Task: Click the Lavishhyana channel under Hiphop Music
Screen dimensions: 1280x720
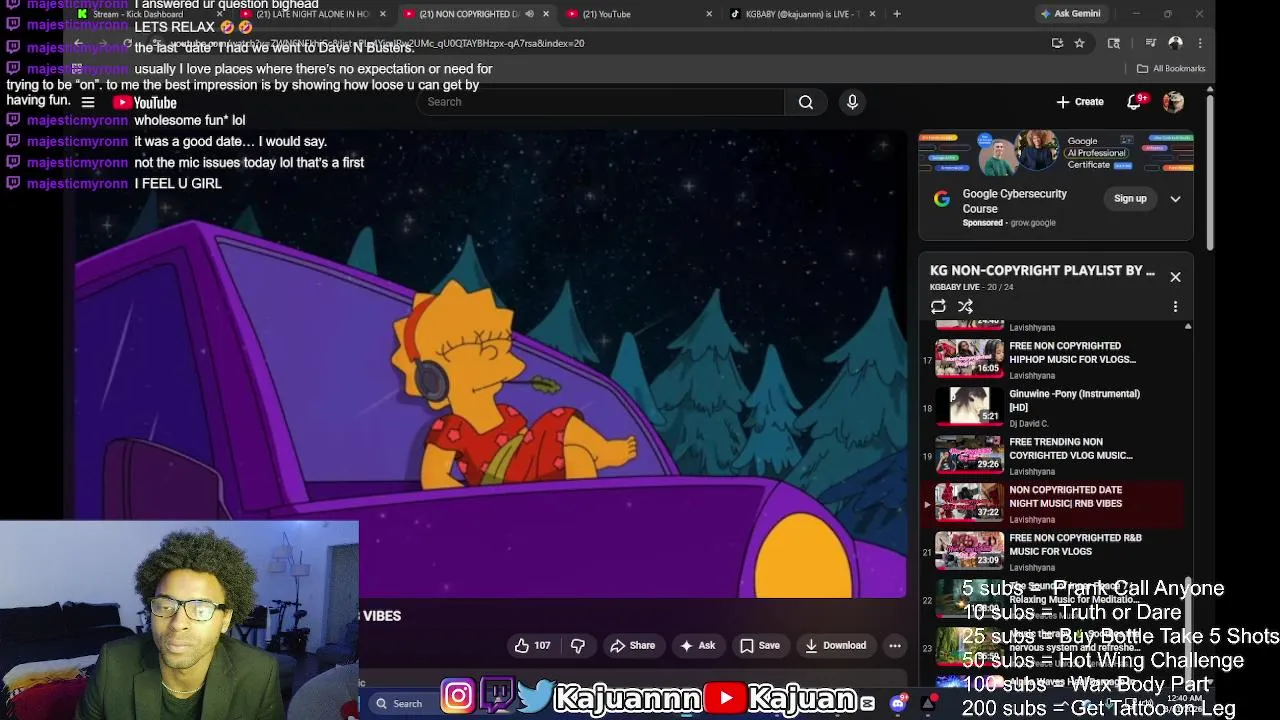Action: click(1032, 376)
